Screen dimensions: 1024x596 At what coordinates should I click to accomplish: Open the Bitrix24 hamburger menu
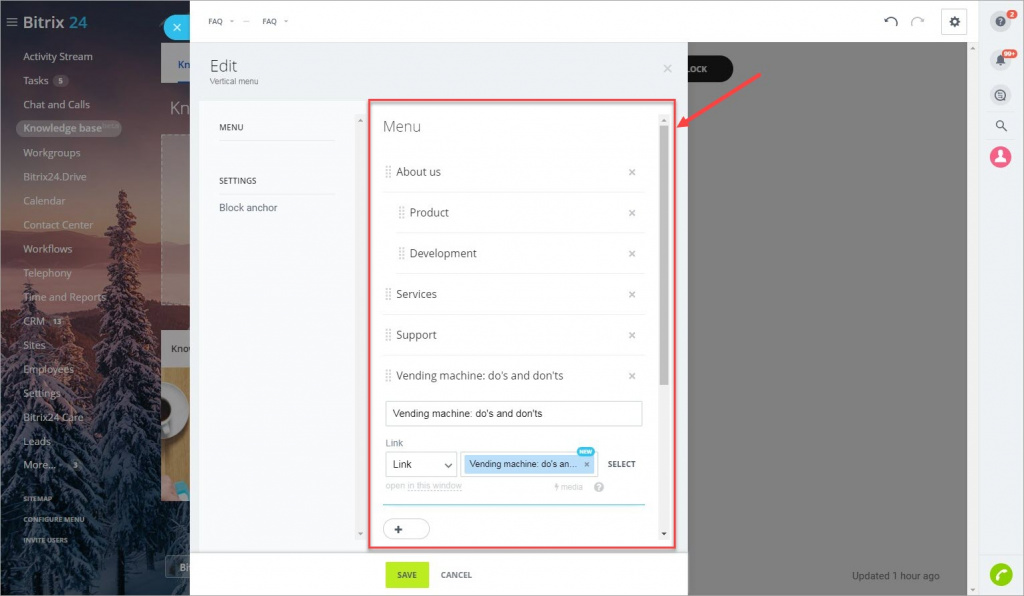11,22
